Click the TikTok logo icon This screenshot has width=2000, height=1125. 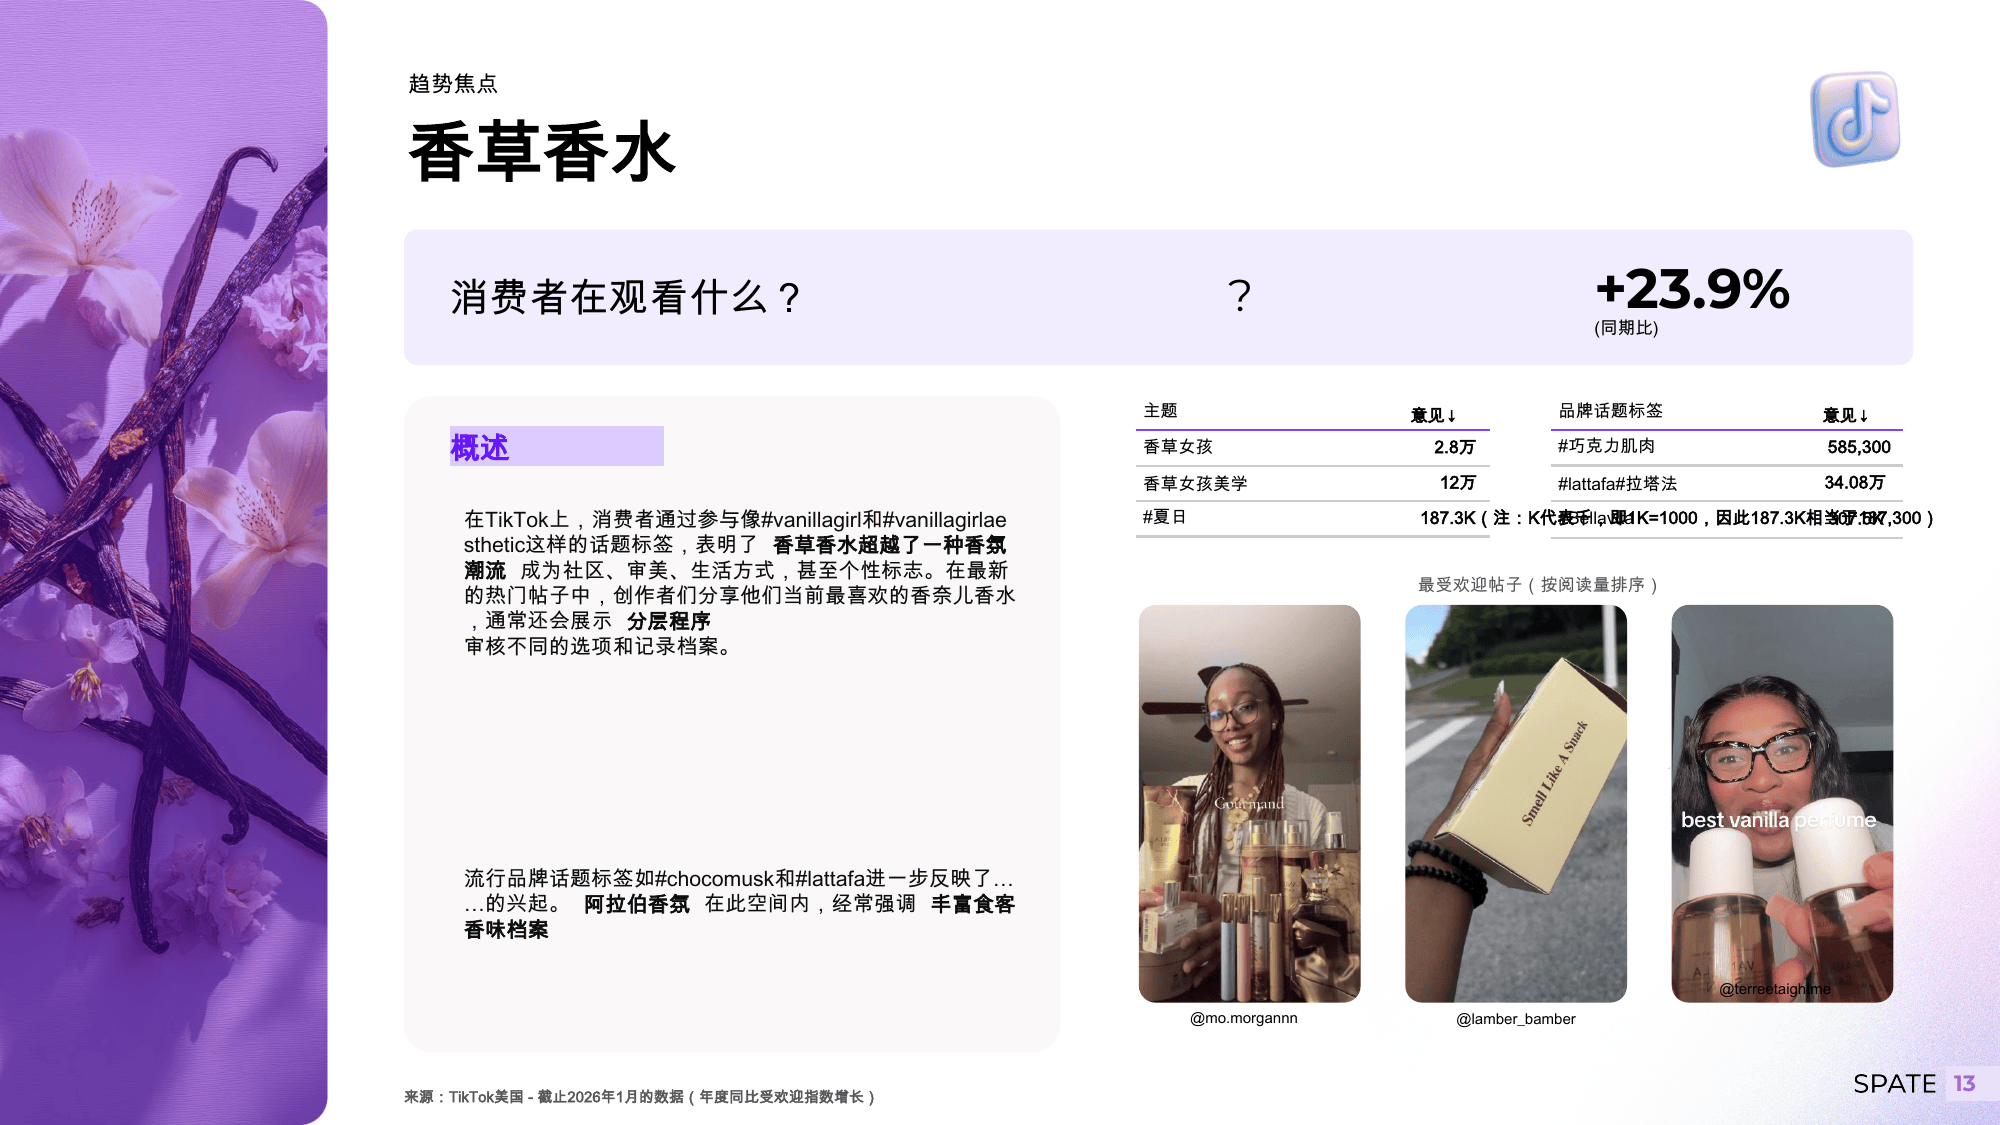tap(1855, 119)
